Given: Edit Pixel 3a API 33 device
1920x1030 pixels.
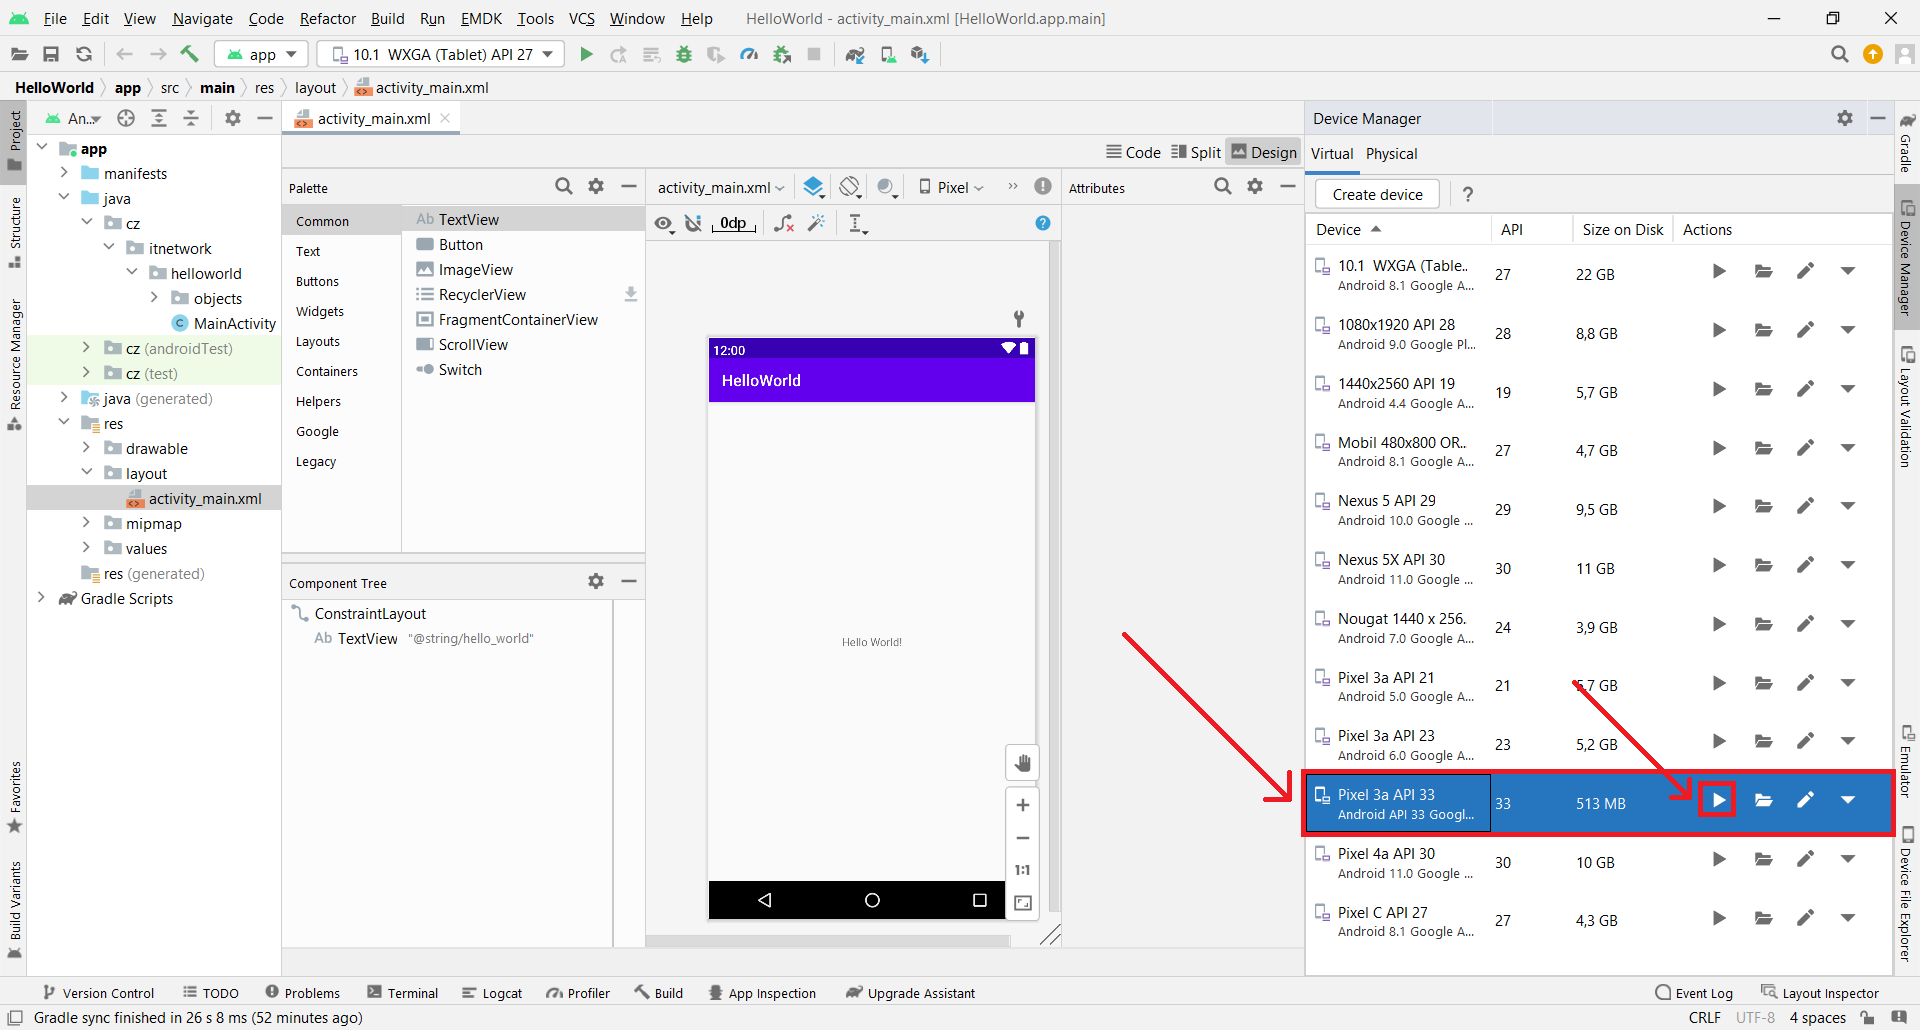Looking at the screenshot, I should pos(1805,800).
